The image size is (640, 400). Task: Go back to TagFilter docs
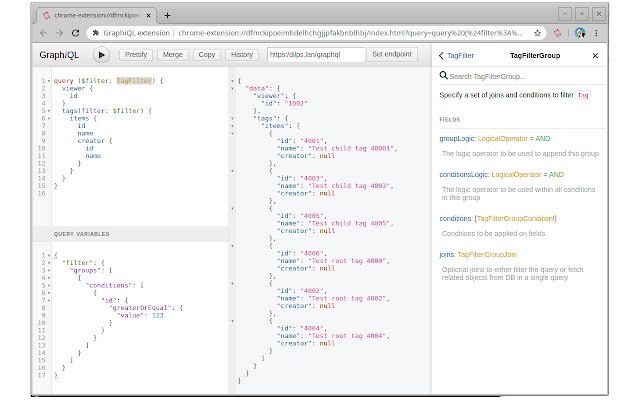(456, 56)
